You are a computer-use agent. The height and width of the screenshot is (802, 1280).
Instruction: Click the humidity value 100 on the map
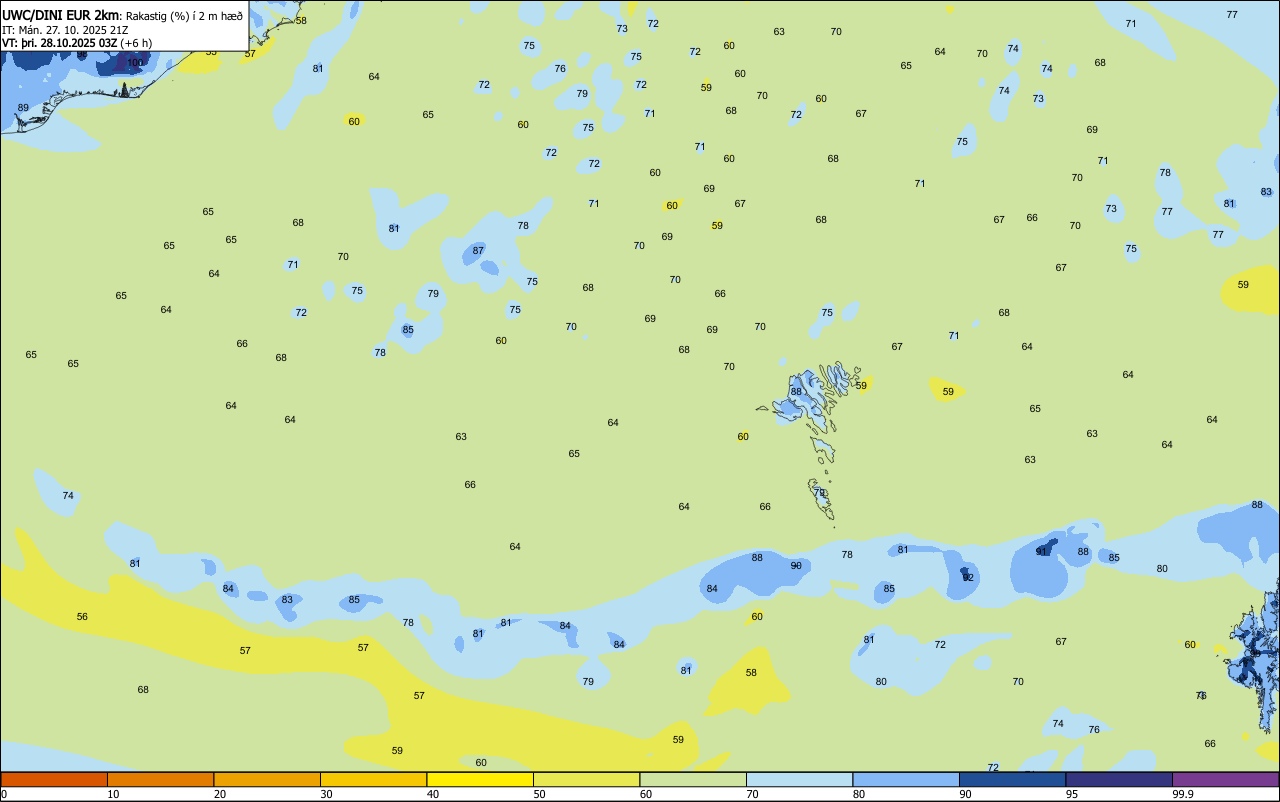135,63
